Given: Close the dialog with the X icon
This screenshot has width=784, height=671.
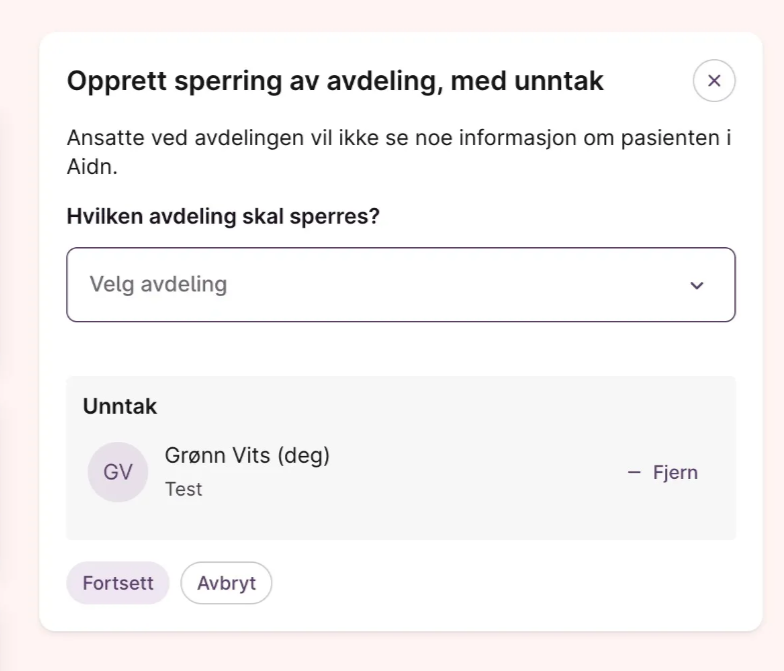Looking at the screenshot, I should tap(714, 81).
